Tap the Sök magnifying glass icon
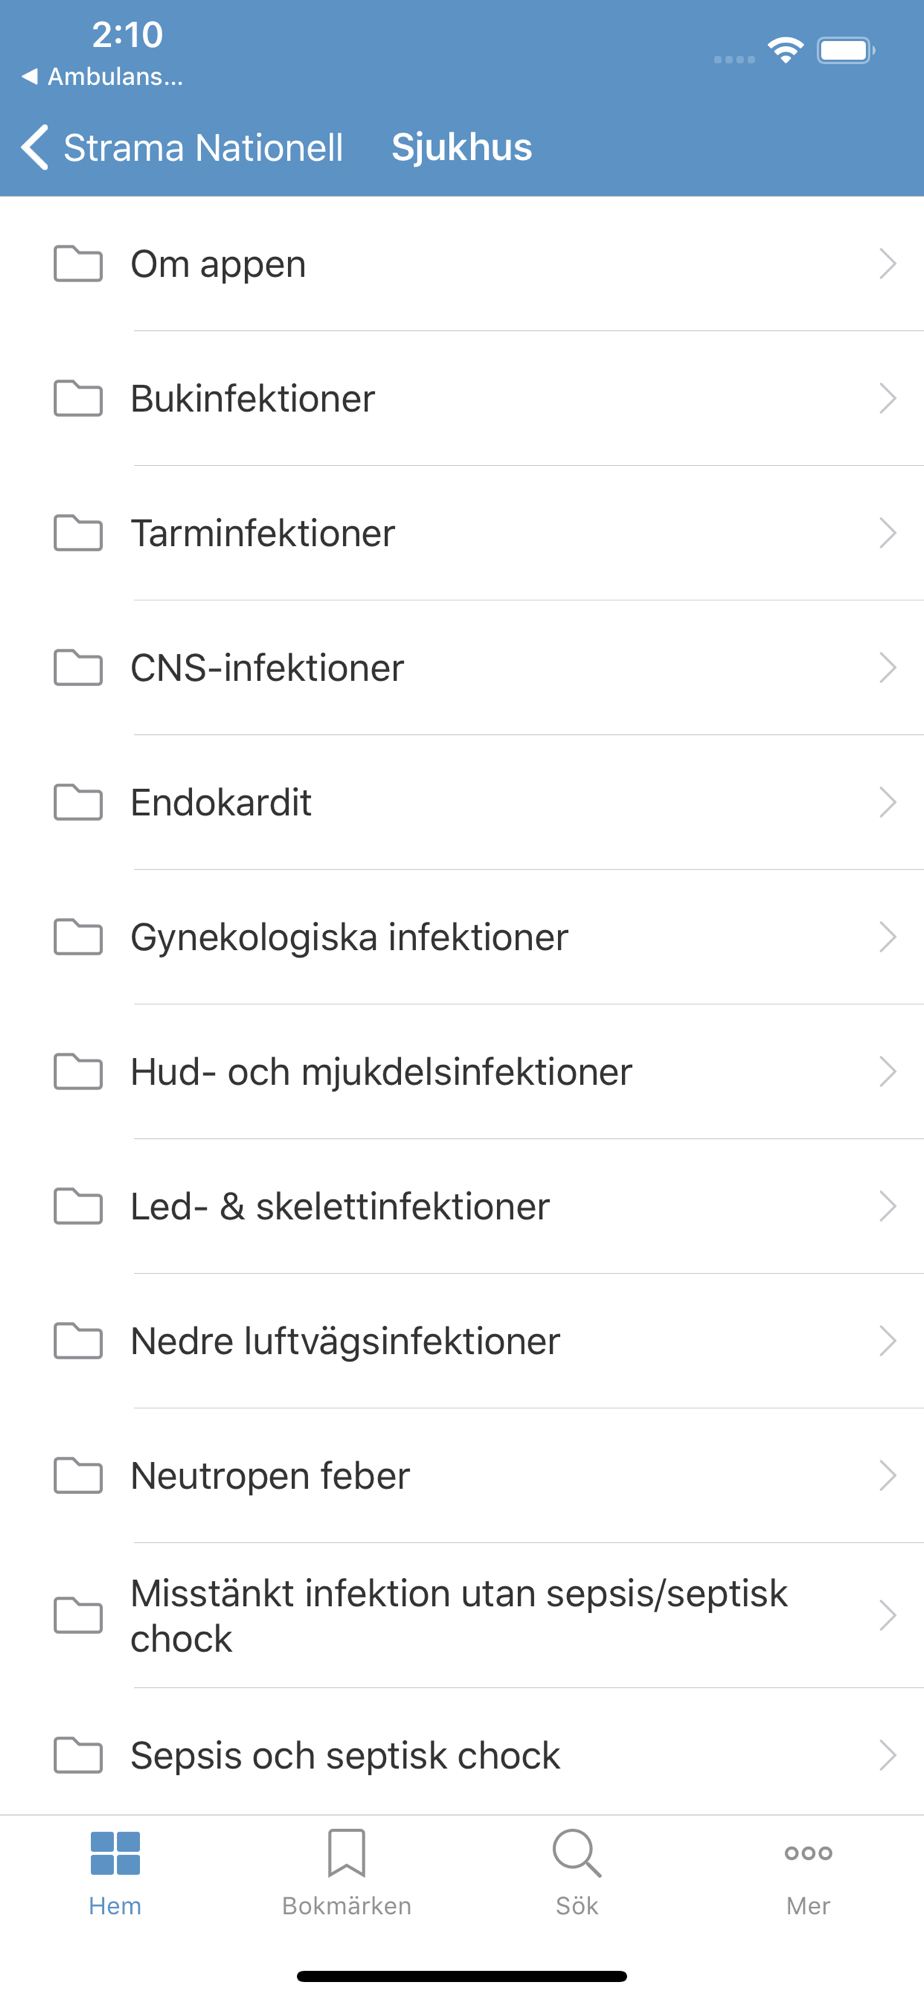 pos(577,1853)
